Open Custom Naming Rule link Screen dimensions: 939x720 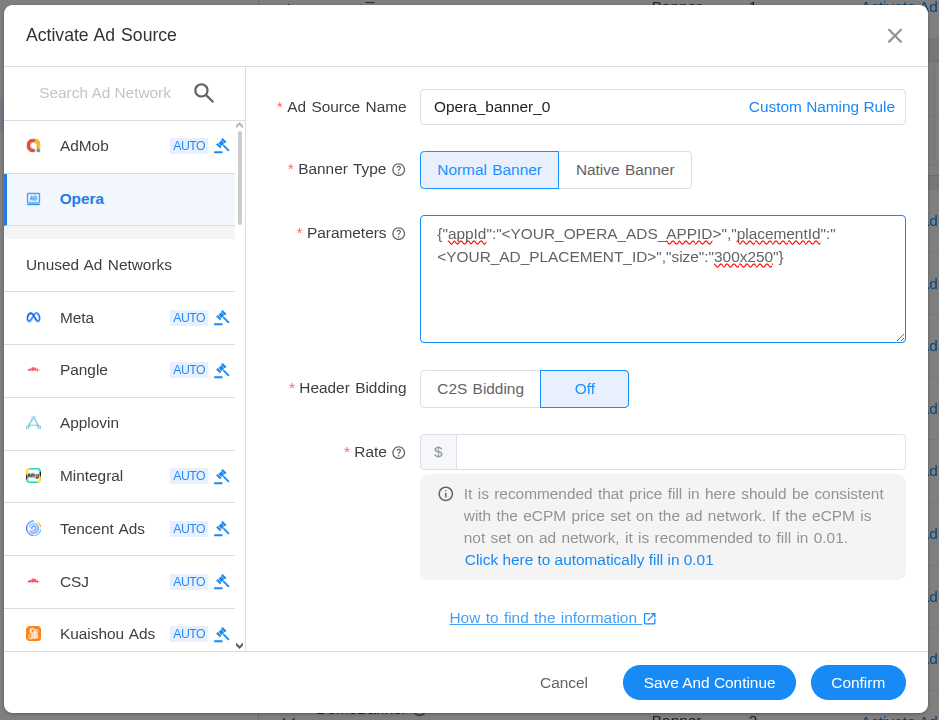822,107
